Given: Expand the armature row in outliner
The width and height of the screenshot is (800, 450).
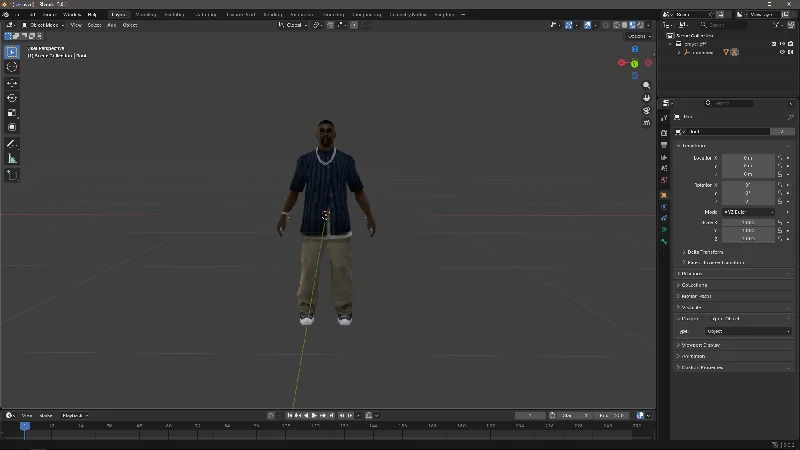Looking at the screenshot, I should point(679,52).
